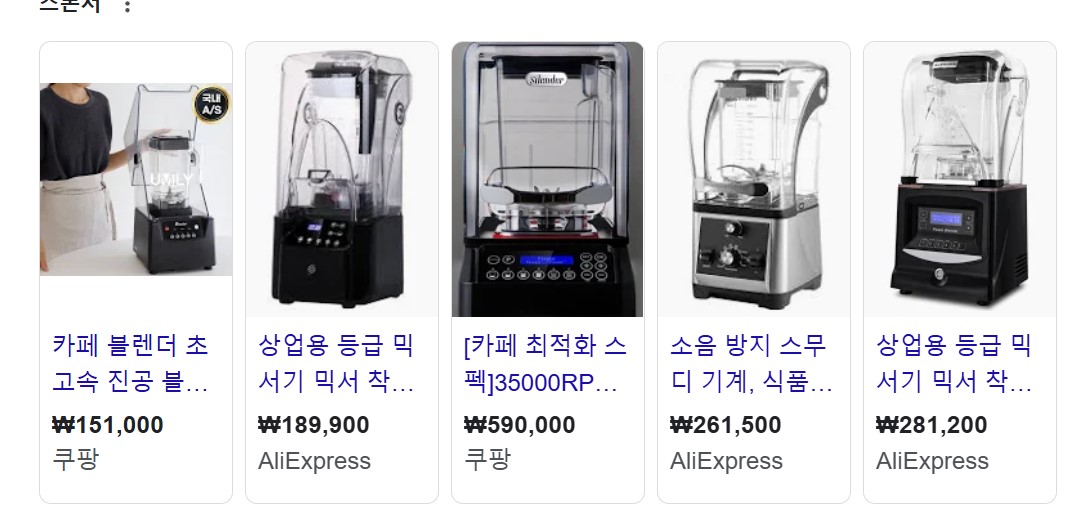Open ₩189,900 listing titled 상업용 등급 믹서기
Image resolution: width=1067 pixels, height=520 pixels.
click(x=336, y=364)
